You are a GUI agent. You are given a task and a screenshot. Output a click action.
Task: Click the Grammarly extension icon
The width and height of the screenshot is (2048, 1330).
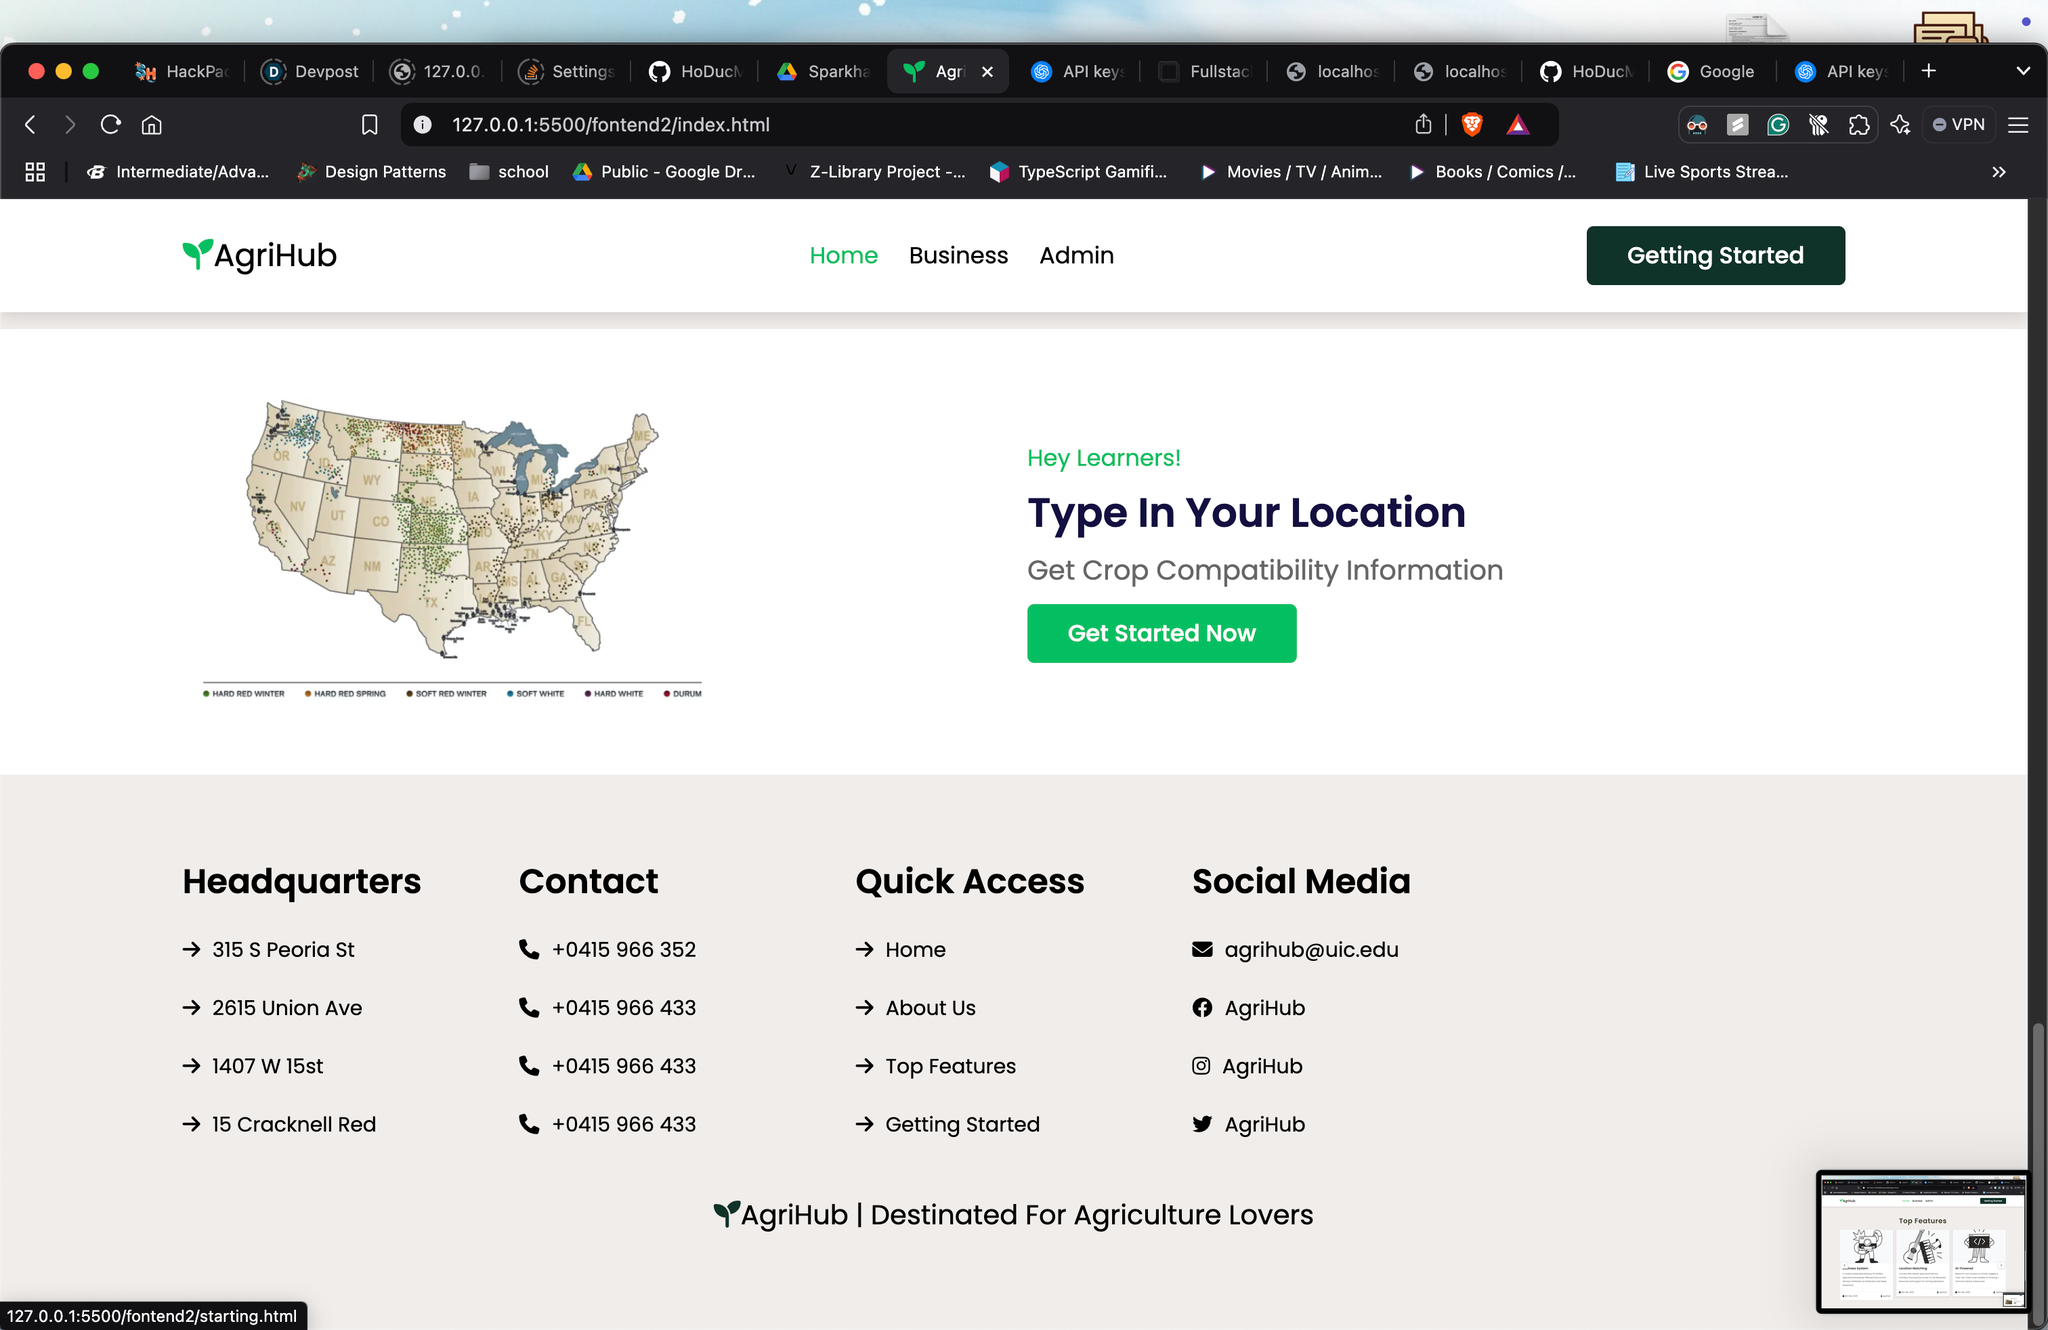pyautogui.click(x=1778, y=125)
